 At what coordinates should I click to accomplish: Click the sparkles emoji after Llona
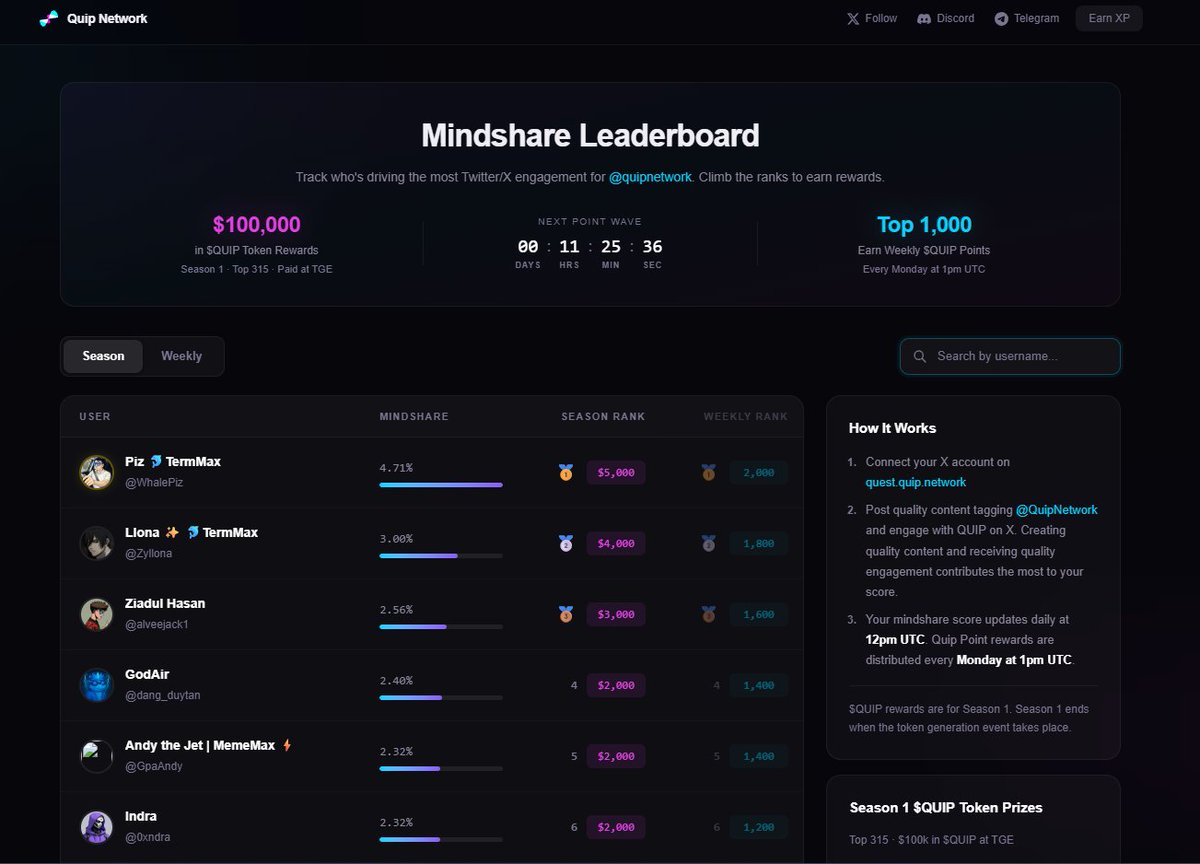click(172, 533)
